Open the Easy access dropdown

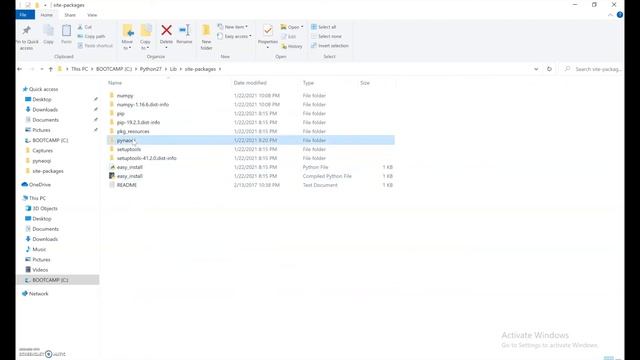[234, 36]
